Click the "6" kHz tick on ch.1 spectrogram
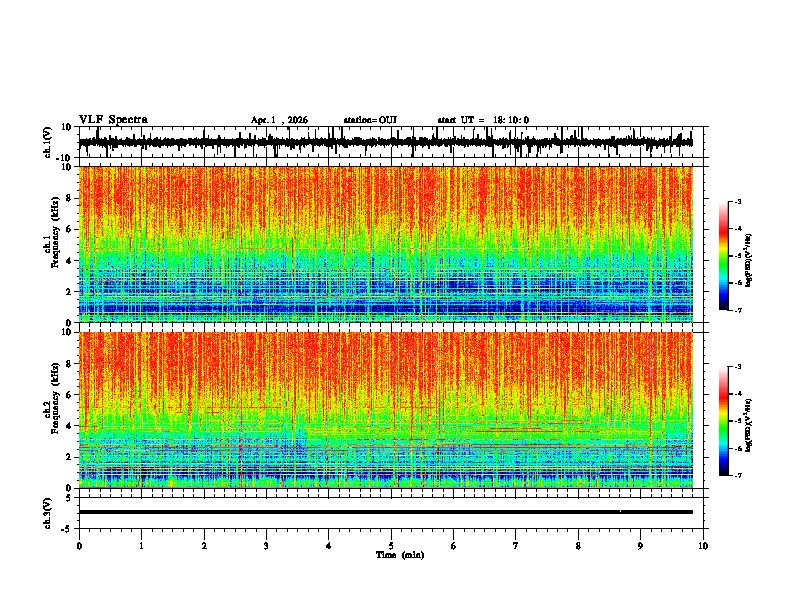792x612 pixels. pyautogui.click(x=70, y=229)
